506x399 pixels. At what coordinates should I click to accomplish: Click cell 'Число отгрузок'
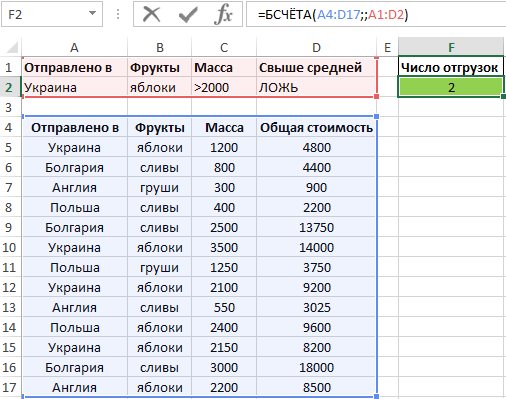click(x=451, y=67)
